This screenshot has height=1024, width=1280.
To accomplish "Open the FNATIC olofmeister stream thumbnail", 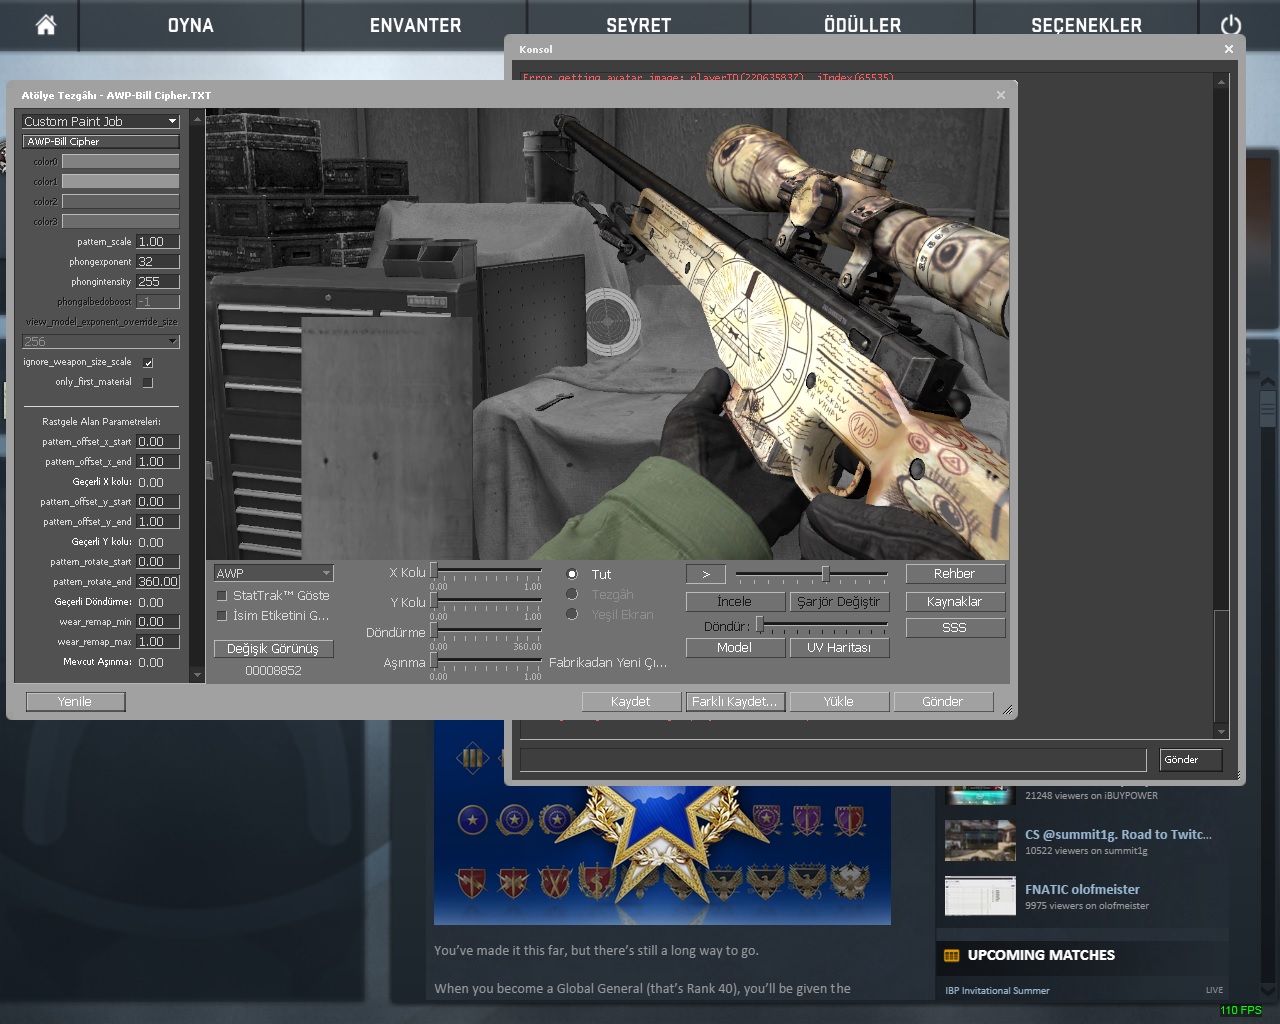I will pyautogui.click(x=980, y=896).
